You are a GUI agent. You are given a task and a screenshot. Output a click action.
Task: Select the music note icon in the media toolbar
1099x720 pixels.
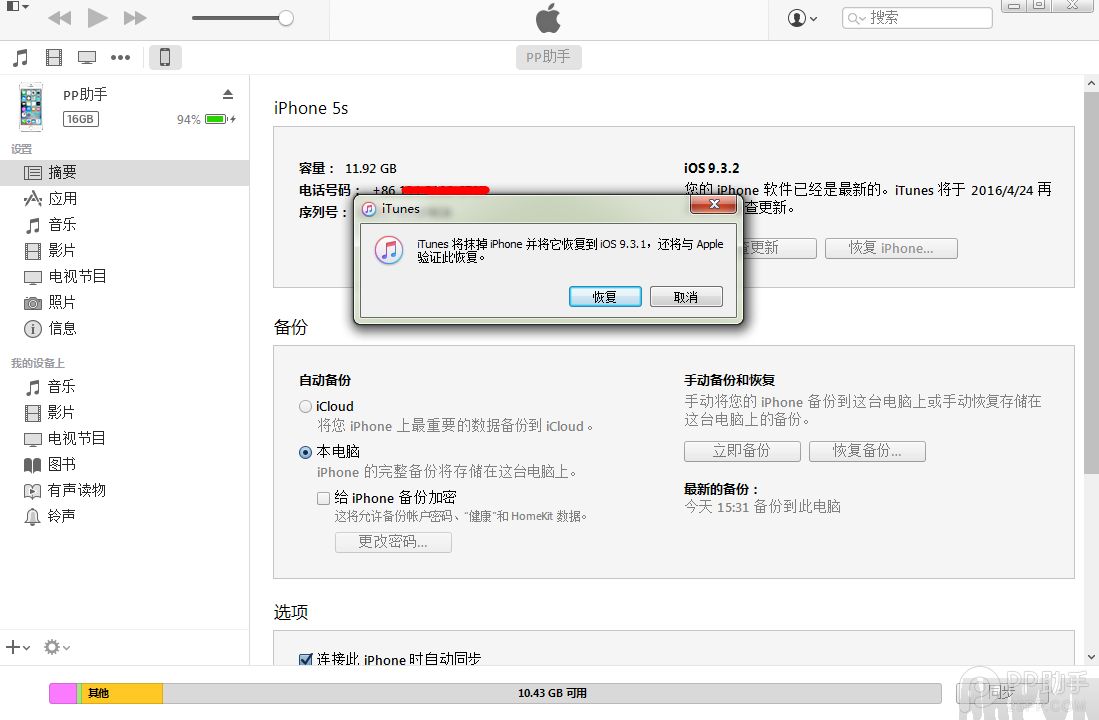18,57
